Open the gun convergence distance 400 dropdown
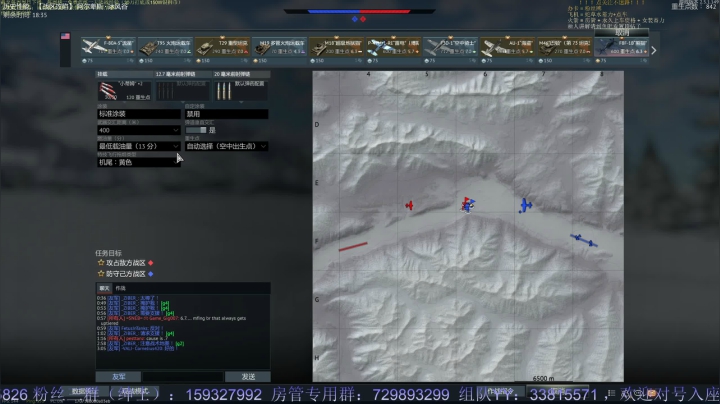This screenshot has width=720, height=404. click(139, 130)
